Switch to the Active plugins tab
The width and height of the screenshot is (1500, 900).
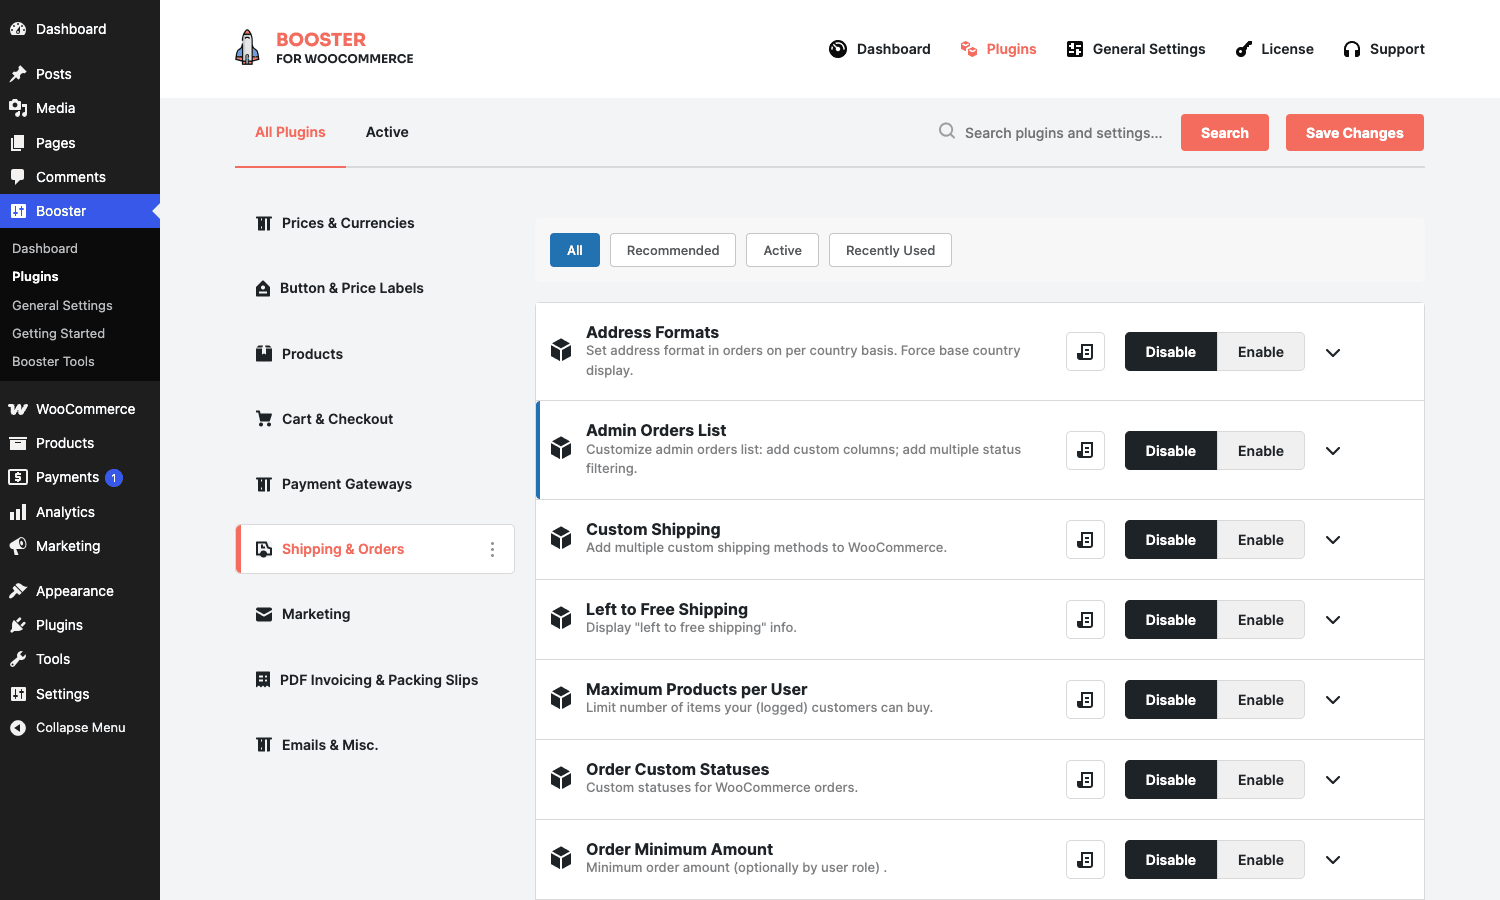click(387, 132)
